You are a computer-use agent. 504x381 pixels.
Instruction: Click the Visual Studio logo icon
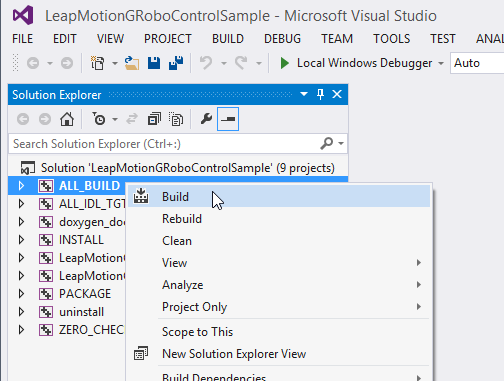click(23, 15)
